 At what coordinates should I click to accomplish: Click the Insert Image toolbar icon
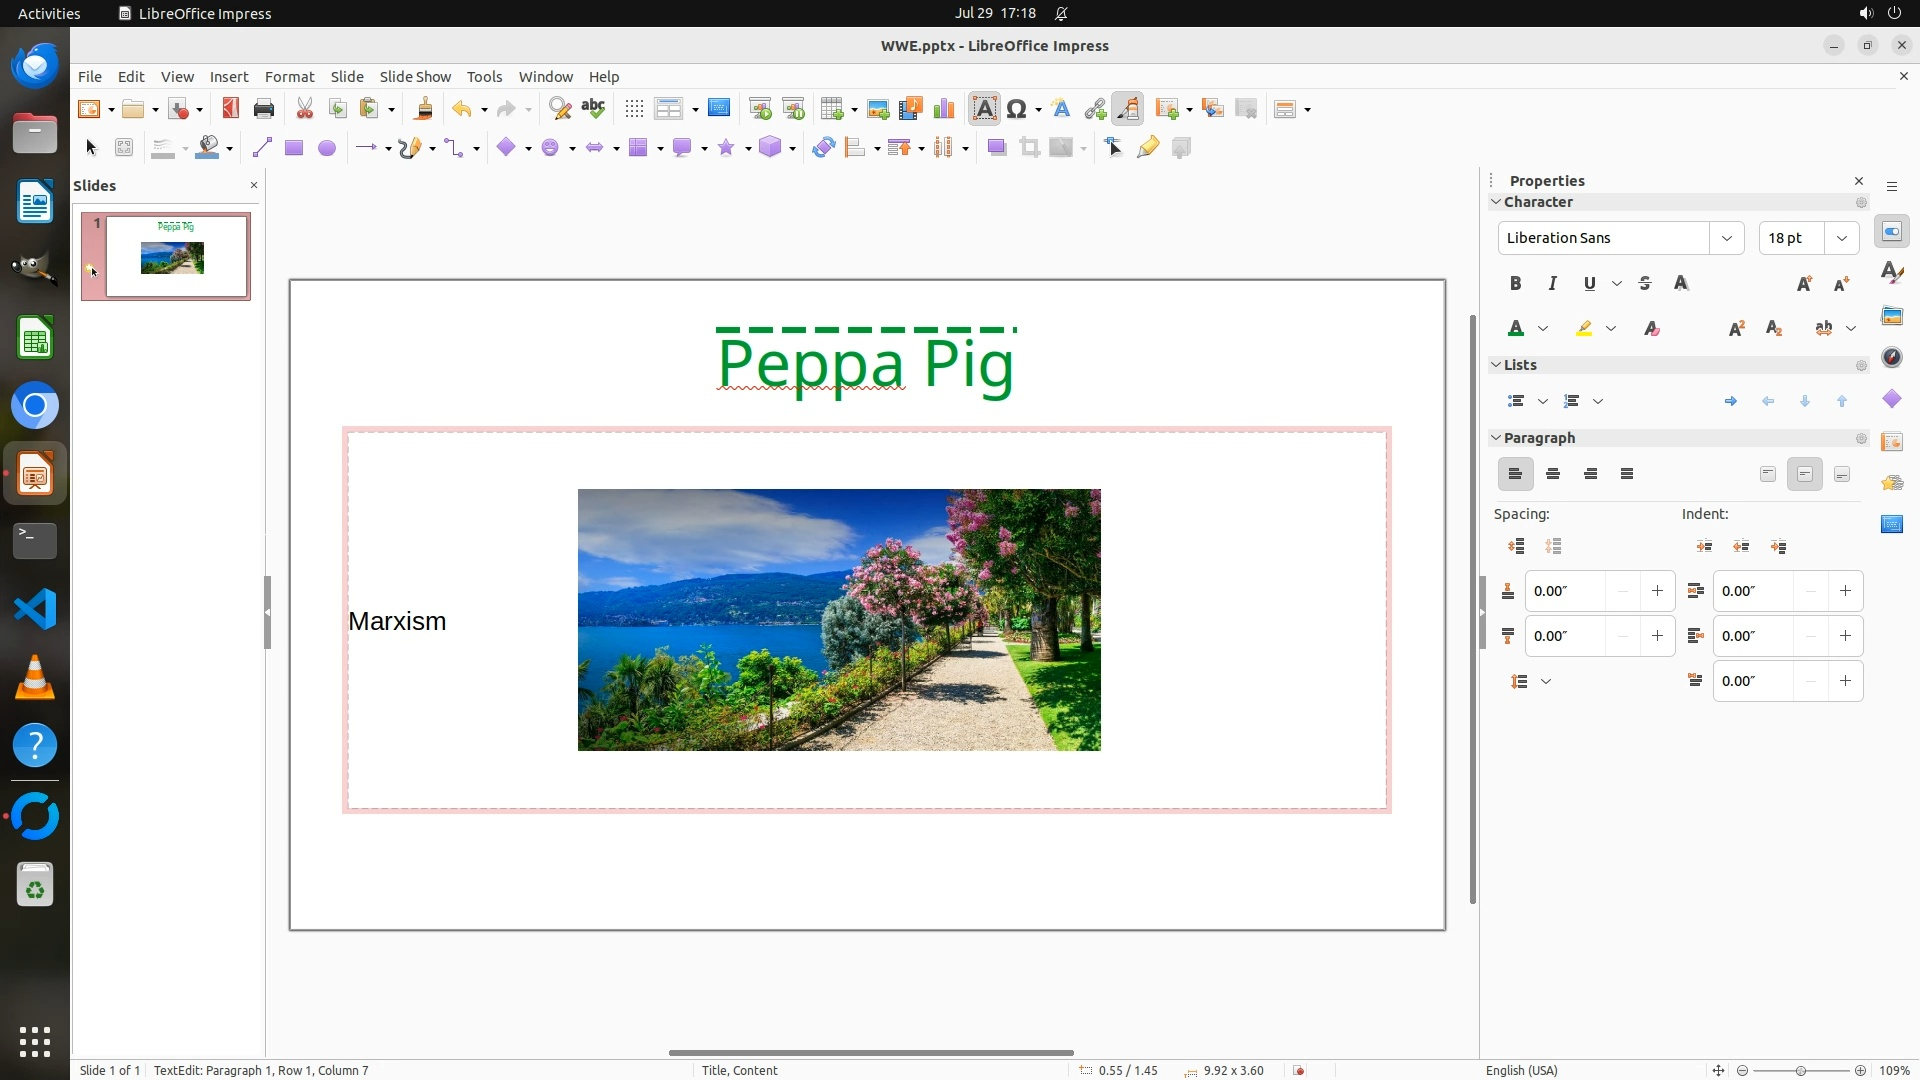pyautogui.click(x=878, y=109)
